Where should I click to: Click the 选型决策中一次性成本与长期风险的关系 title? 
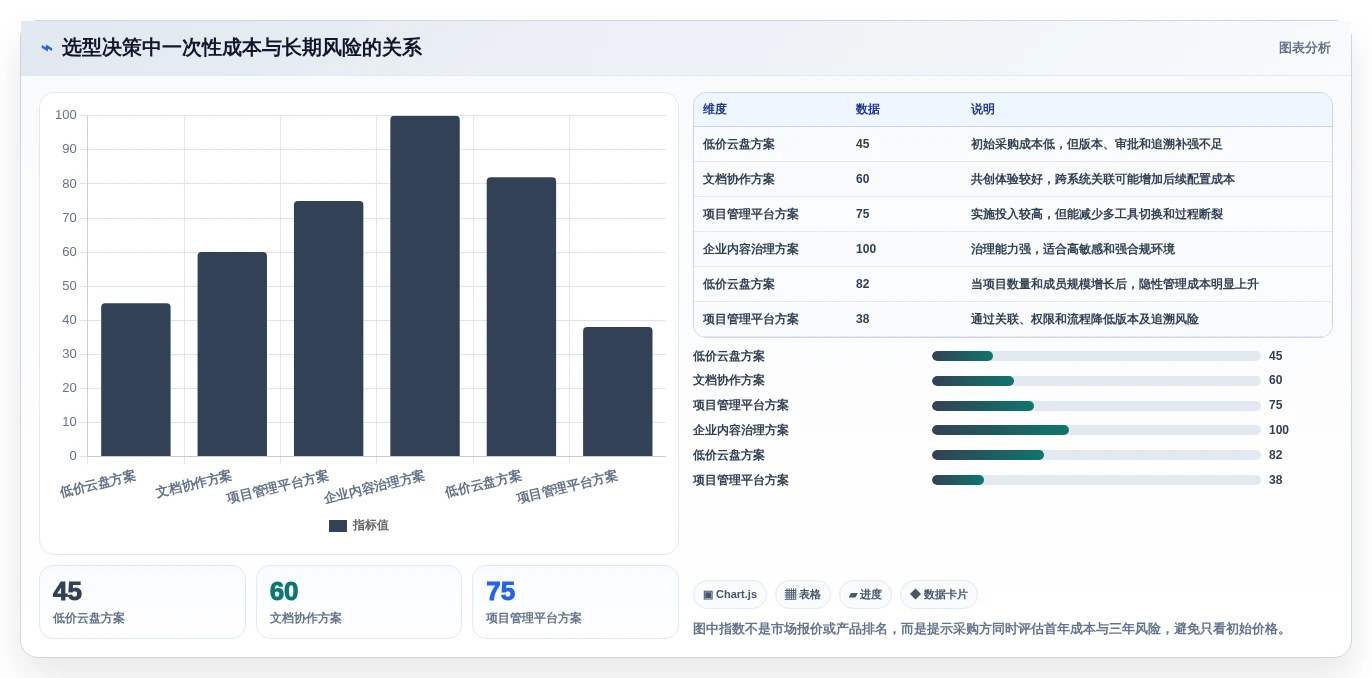pos(241,48)
